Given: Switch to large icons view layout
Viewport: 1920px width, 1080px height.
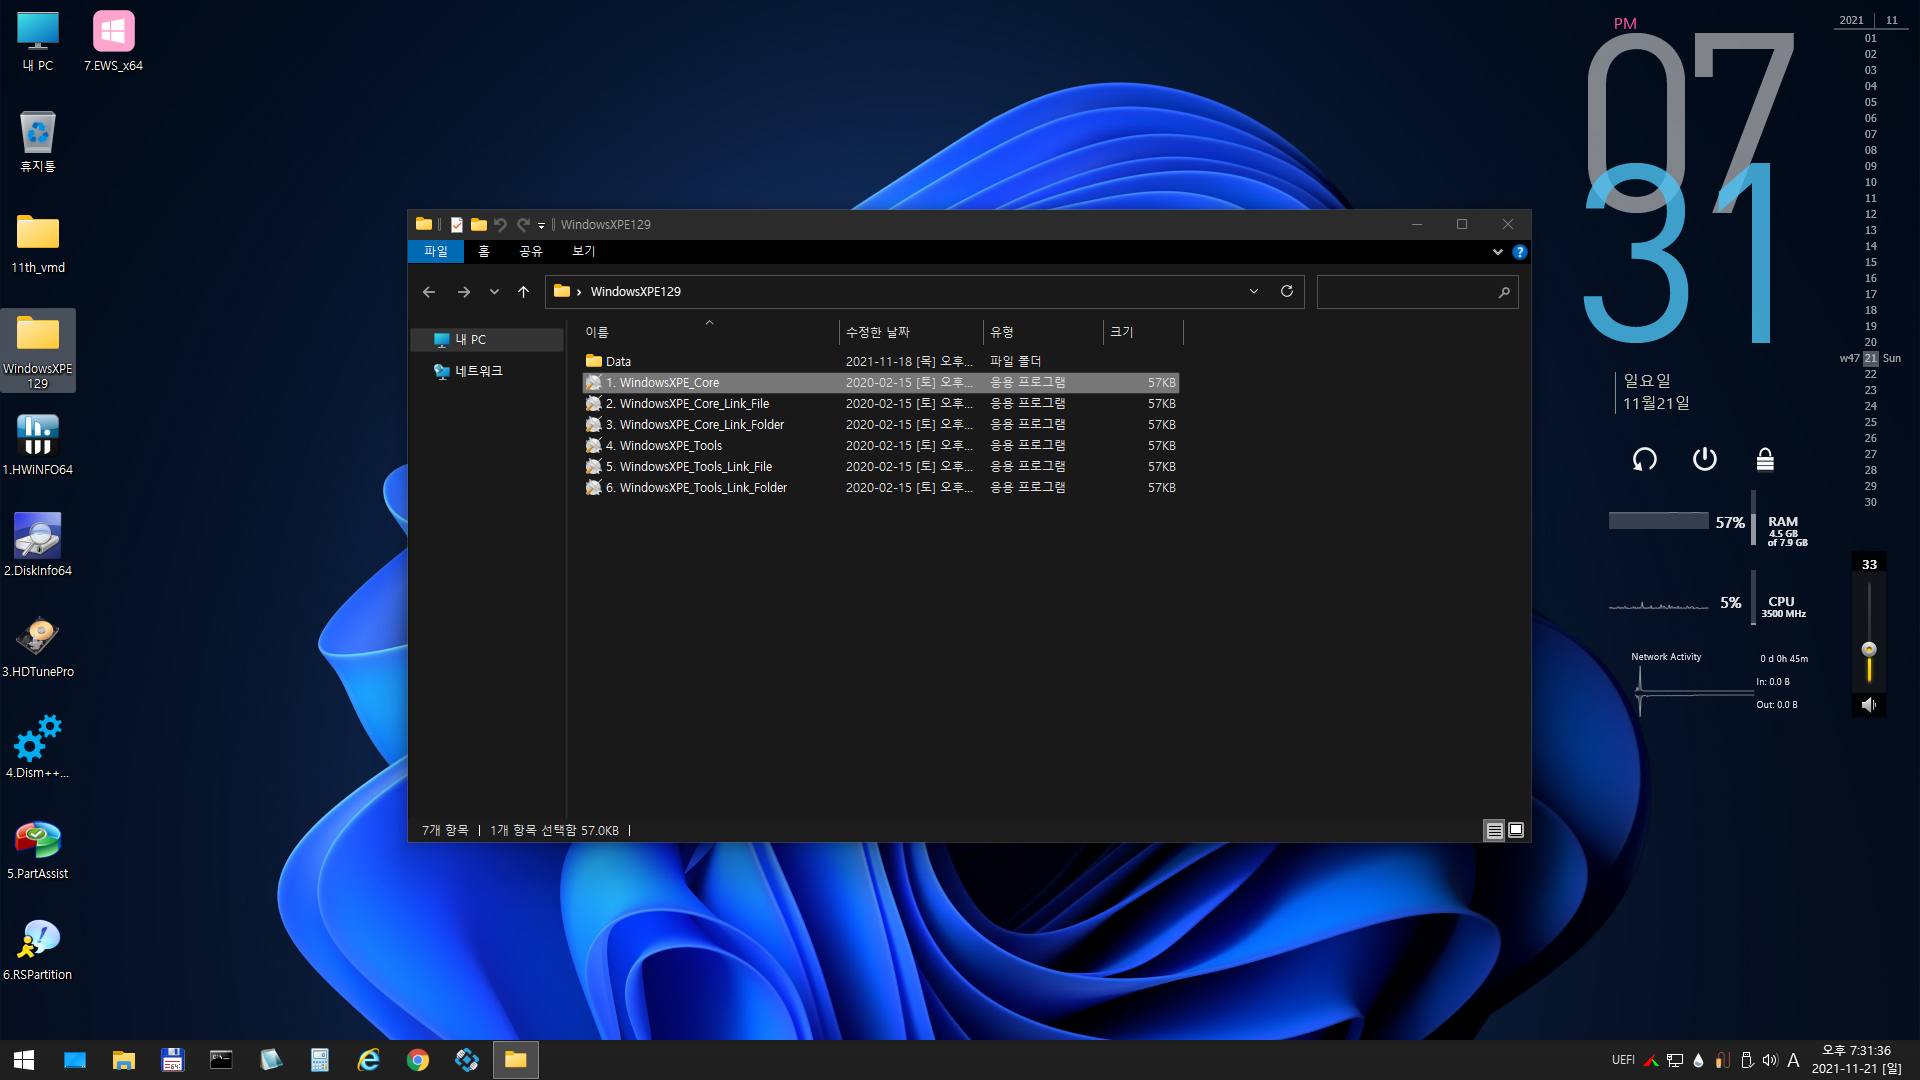Looking at the screenshot, I should [x=1516, y=830].
